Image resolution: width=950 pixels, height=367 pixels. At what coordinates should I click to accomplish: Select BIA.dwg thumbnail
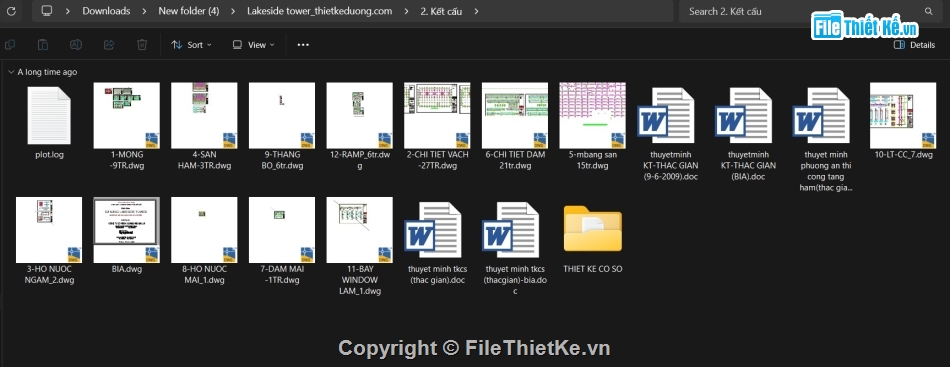127,230
